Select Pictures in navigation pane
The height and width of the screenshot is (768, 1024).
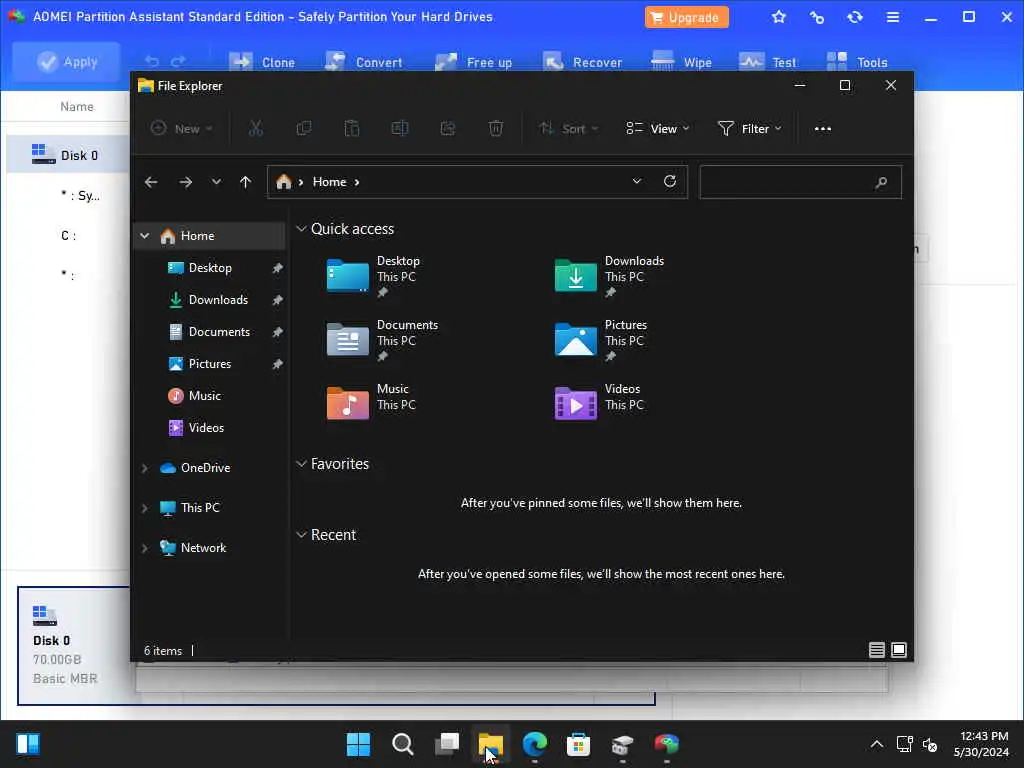pyautogui.click(x=209, y=364)
